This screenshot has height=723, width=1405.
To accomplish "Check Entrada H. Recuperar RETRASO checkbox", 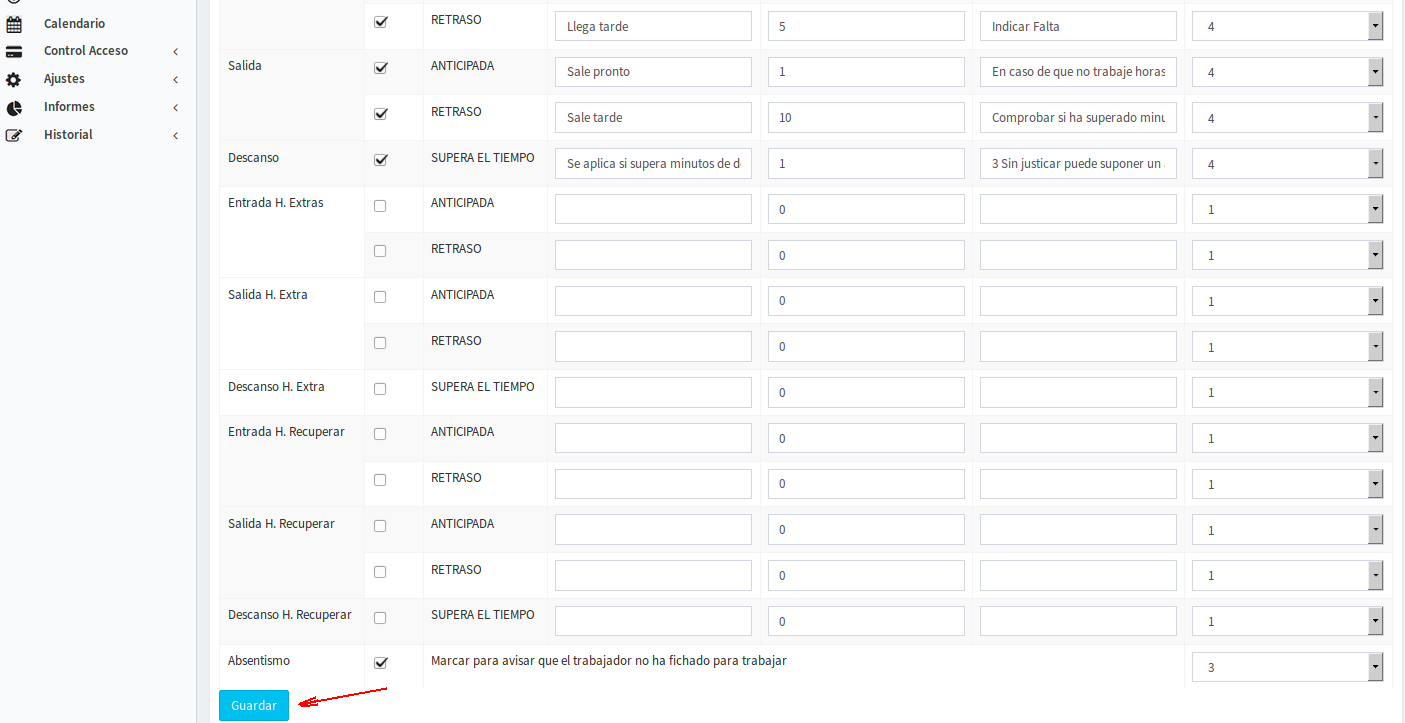I will click(x=380, y=480).
